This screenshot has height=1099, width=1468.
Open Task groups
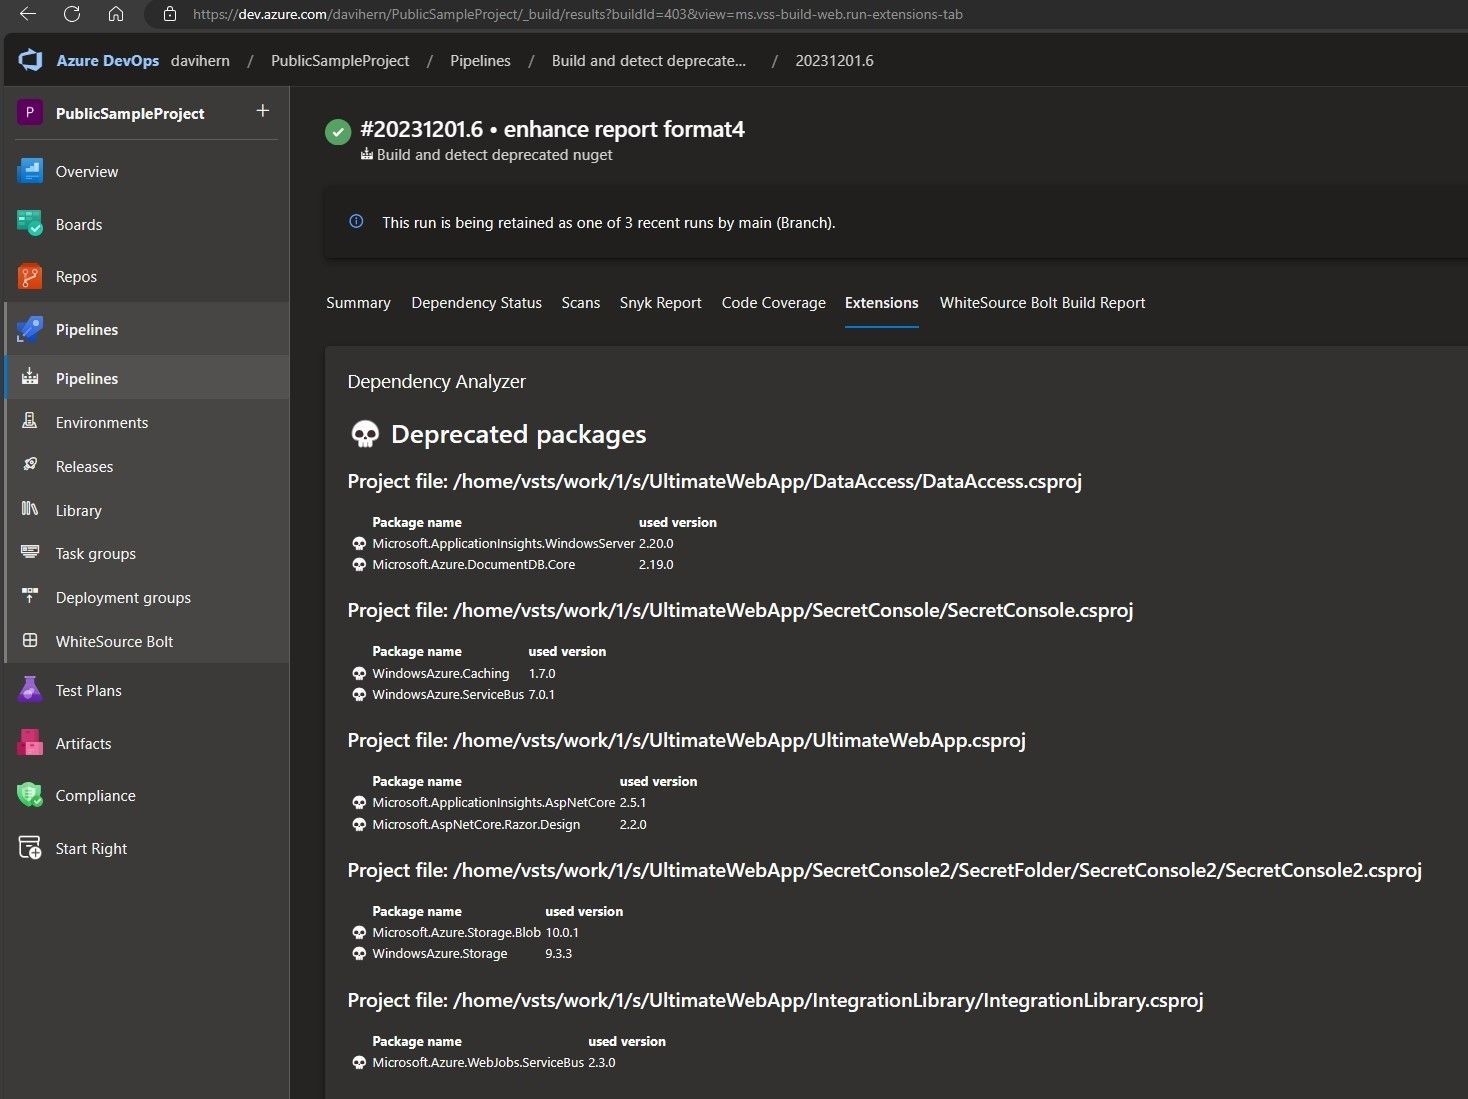coord(95,553)
